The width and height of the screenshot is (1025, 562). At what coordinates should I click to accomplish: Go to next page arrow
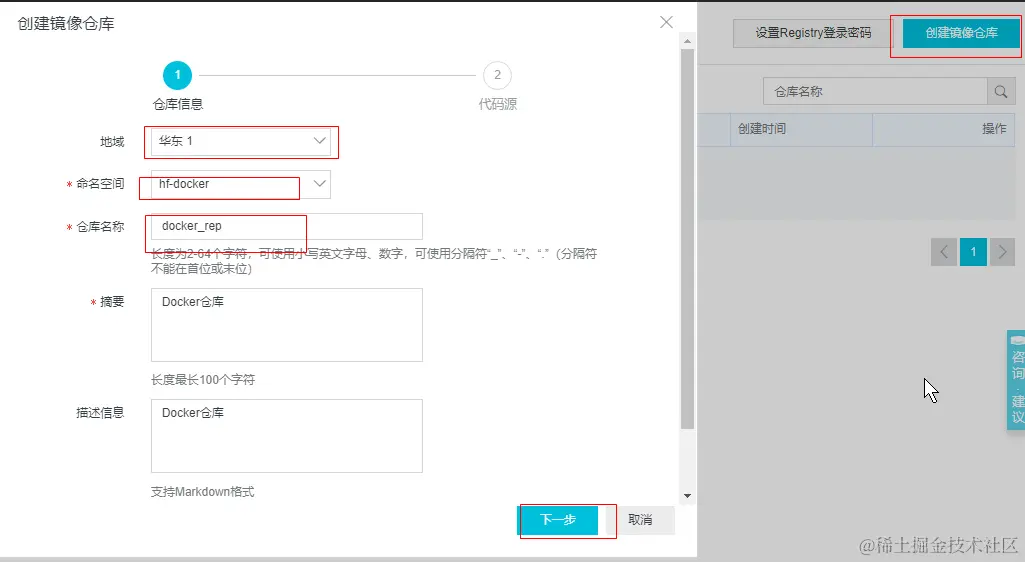tap(1002, 252)
